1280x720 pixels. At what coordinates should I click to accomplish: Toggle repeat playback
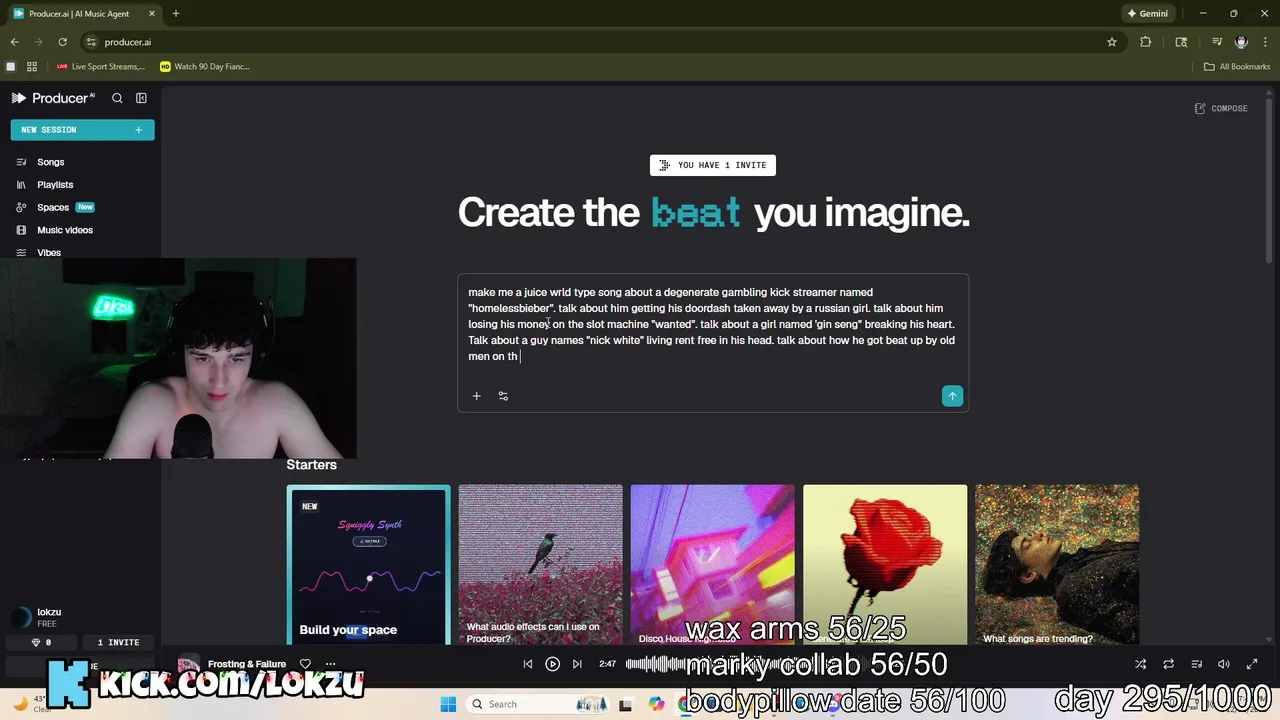[x=1168, y=664]
